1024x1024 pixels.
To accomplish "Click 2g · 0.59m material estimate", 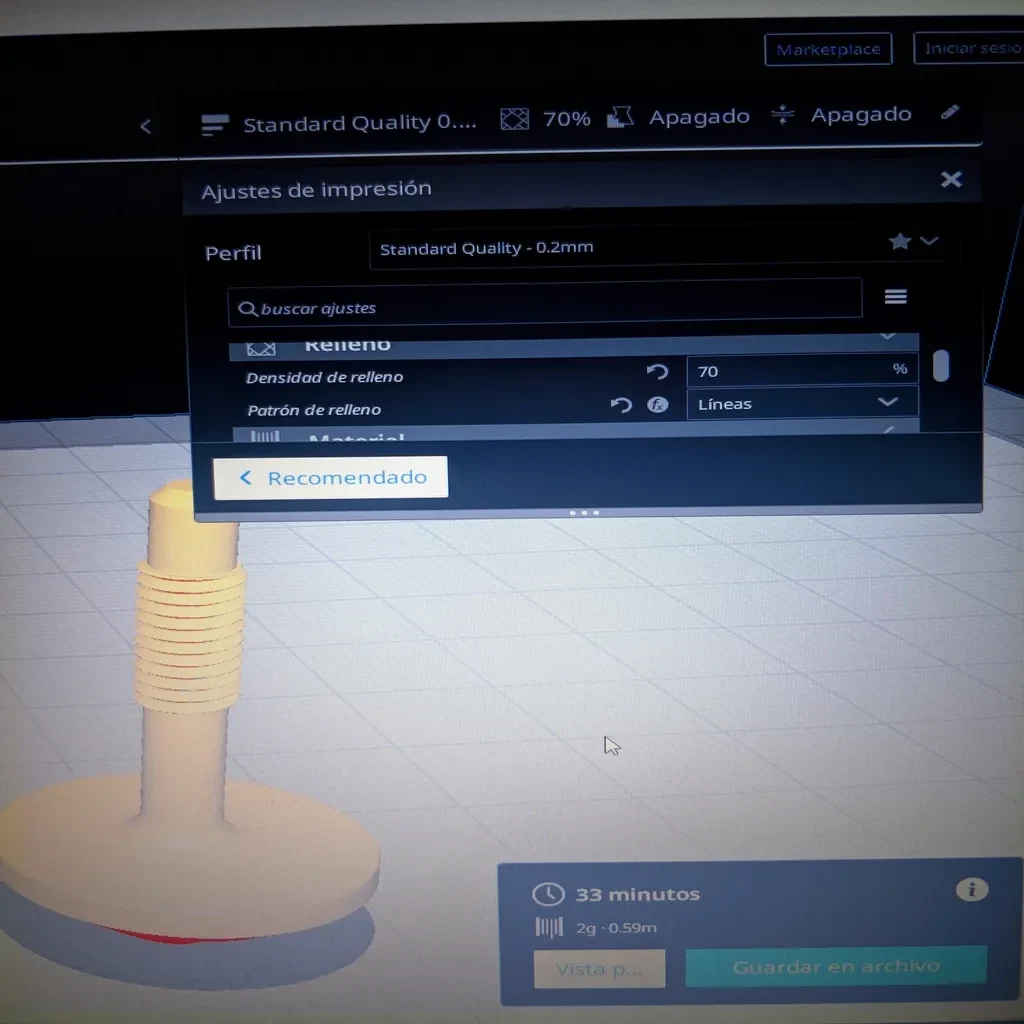I will click(616, 927).
